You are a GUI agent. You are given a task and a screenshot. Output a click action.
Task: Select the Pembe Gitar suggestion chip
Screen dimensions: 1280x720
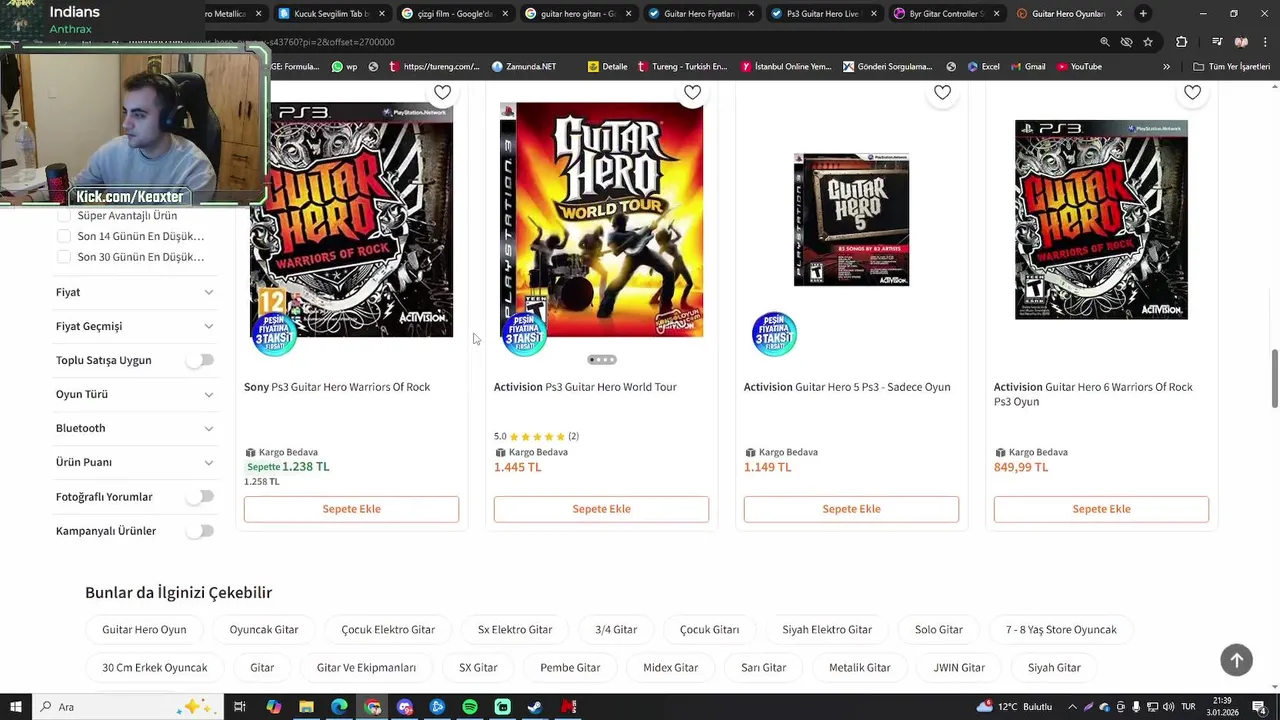(x=570, y=668)
